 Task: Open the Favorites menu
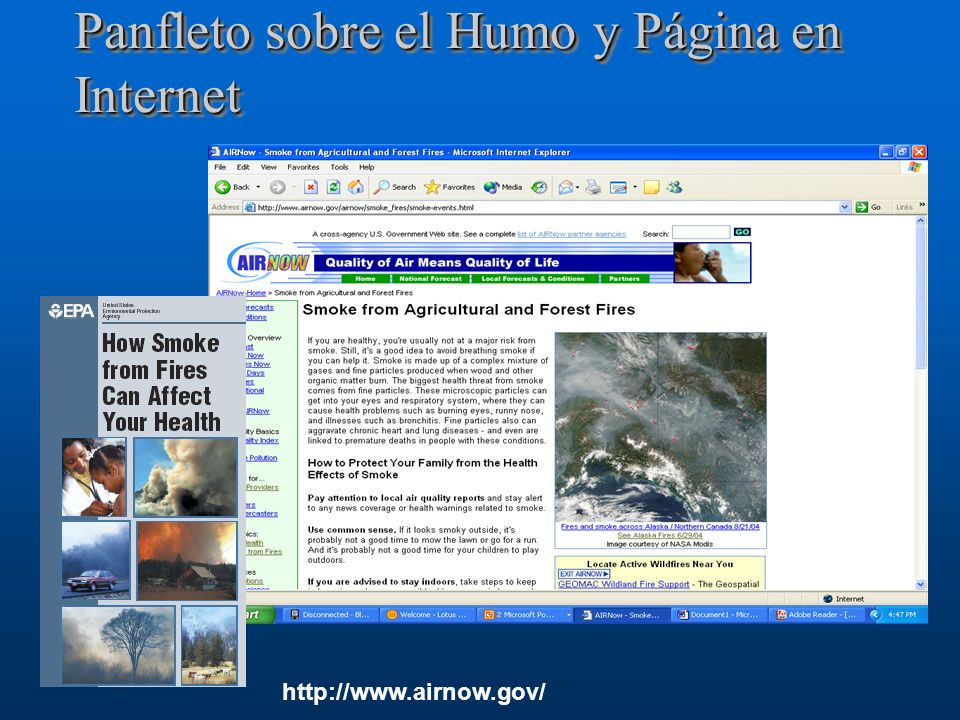[x=303, y=167]
